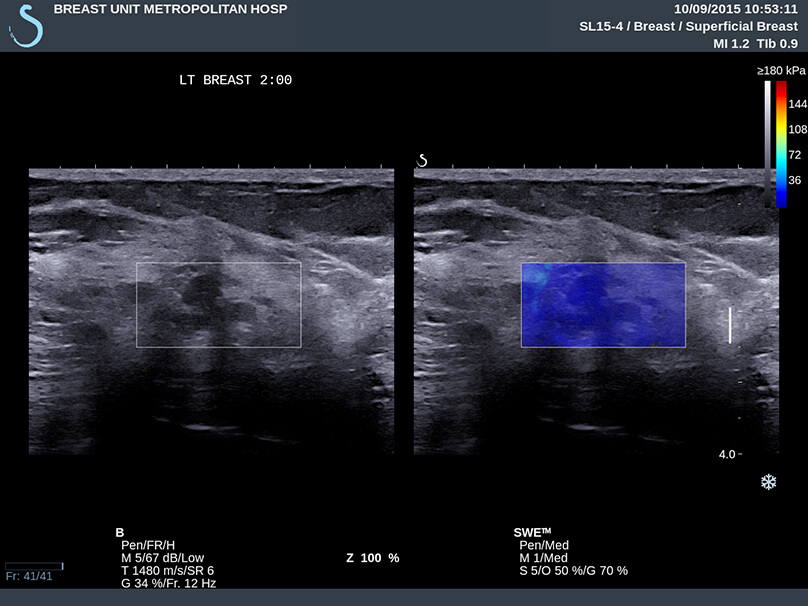Select the LT BREAST 2:00 annotation
This screenshot has width=808, height=606.
(x=234, y=80)
